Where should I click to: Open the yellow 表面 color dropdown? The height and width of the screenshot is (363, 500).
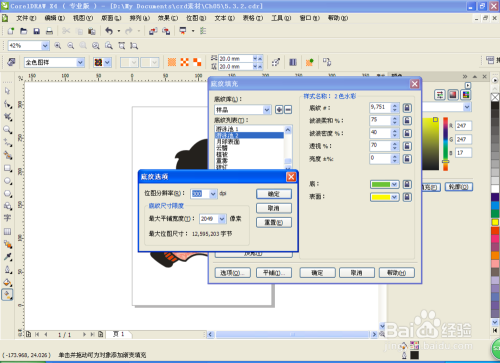395,197
